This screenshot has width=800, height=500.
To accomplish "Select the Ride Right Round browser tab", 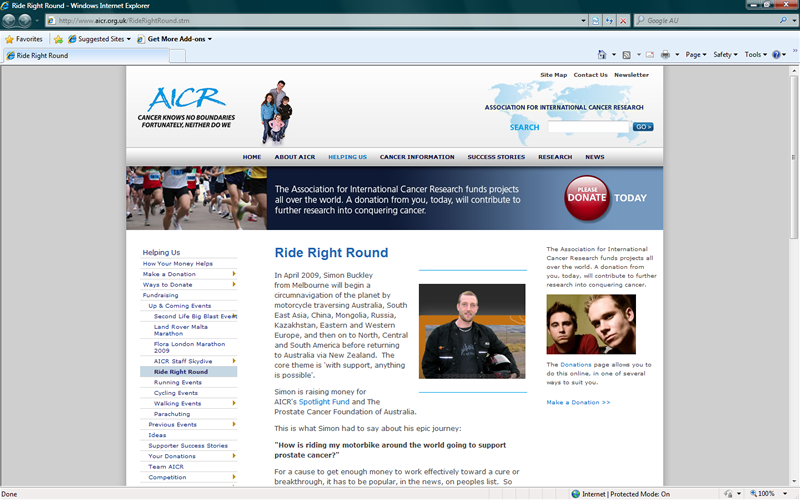I will (x=87, y=56).
